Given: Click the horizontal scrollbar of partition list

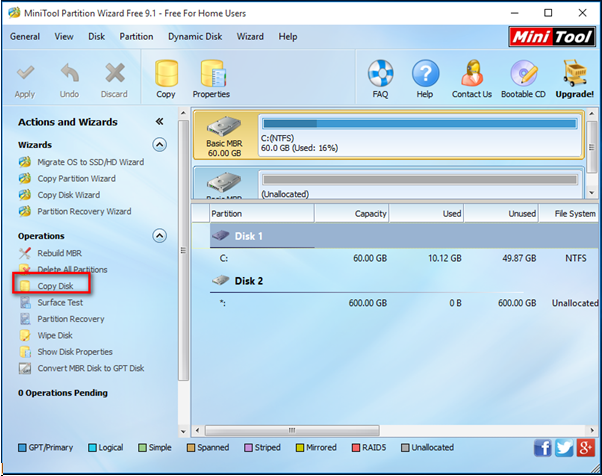Looking at the screenshot, I should point(395,430).
